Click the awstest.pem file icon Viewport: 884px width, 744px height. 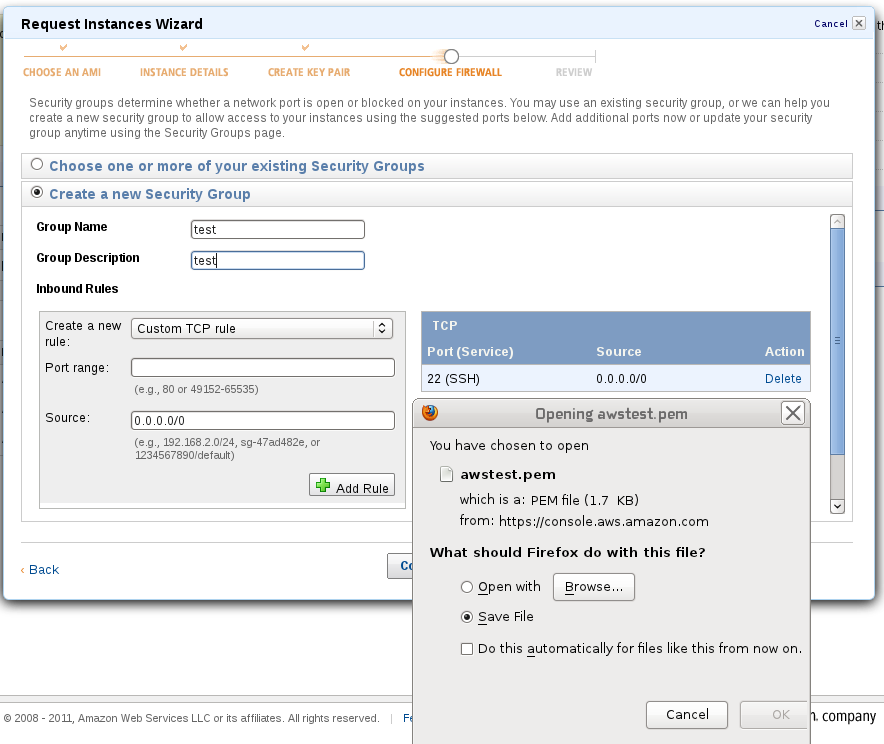[446, 474]
